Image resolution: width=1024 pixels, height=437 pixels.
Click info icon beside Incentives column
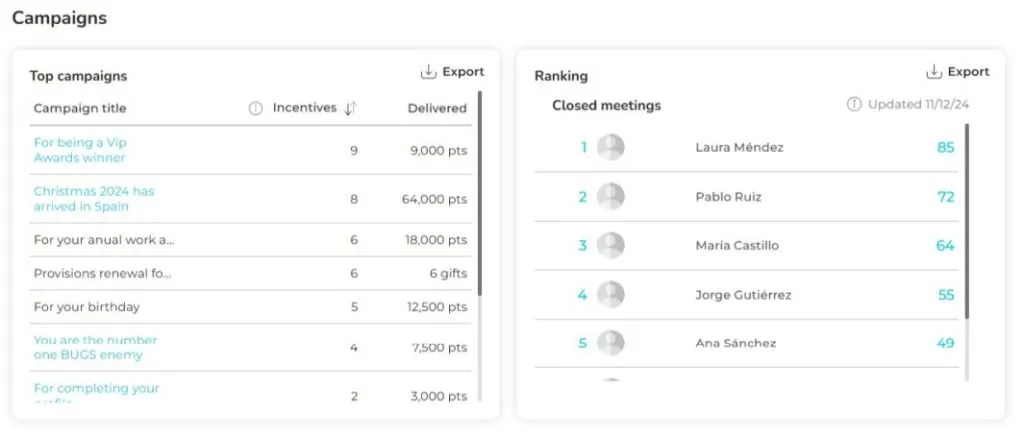(256, 108)
